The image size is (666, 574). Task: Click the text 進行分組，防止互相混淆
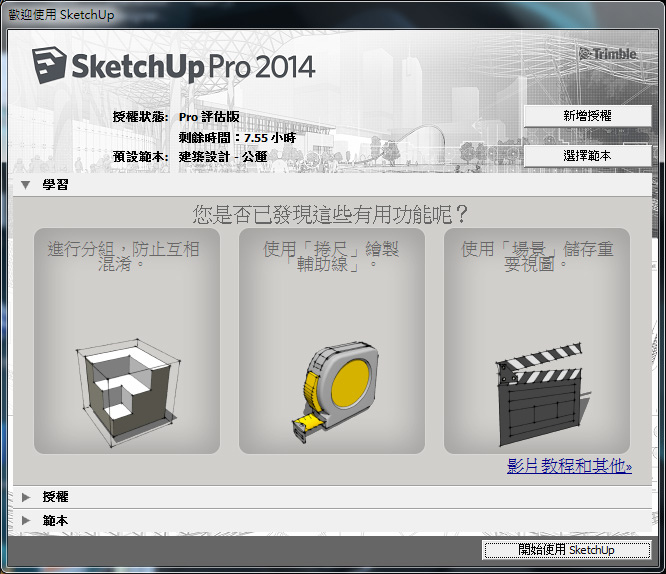(123, 256)
